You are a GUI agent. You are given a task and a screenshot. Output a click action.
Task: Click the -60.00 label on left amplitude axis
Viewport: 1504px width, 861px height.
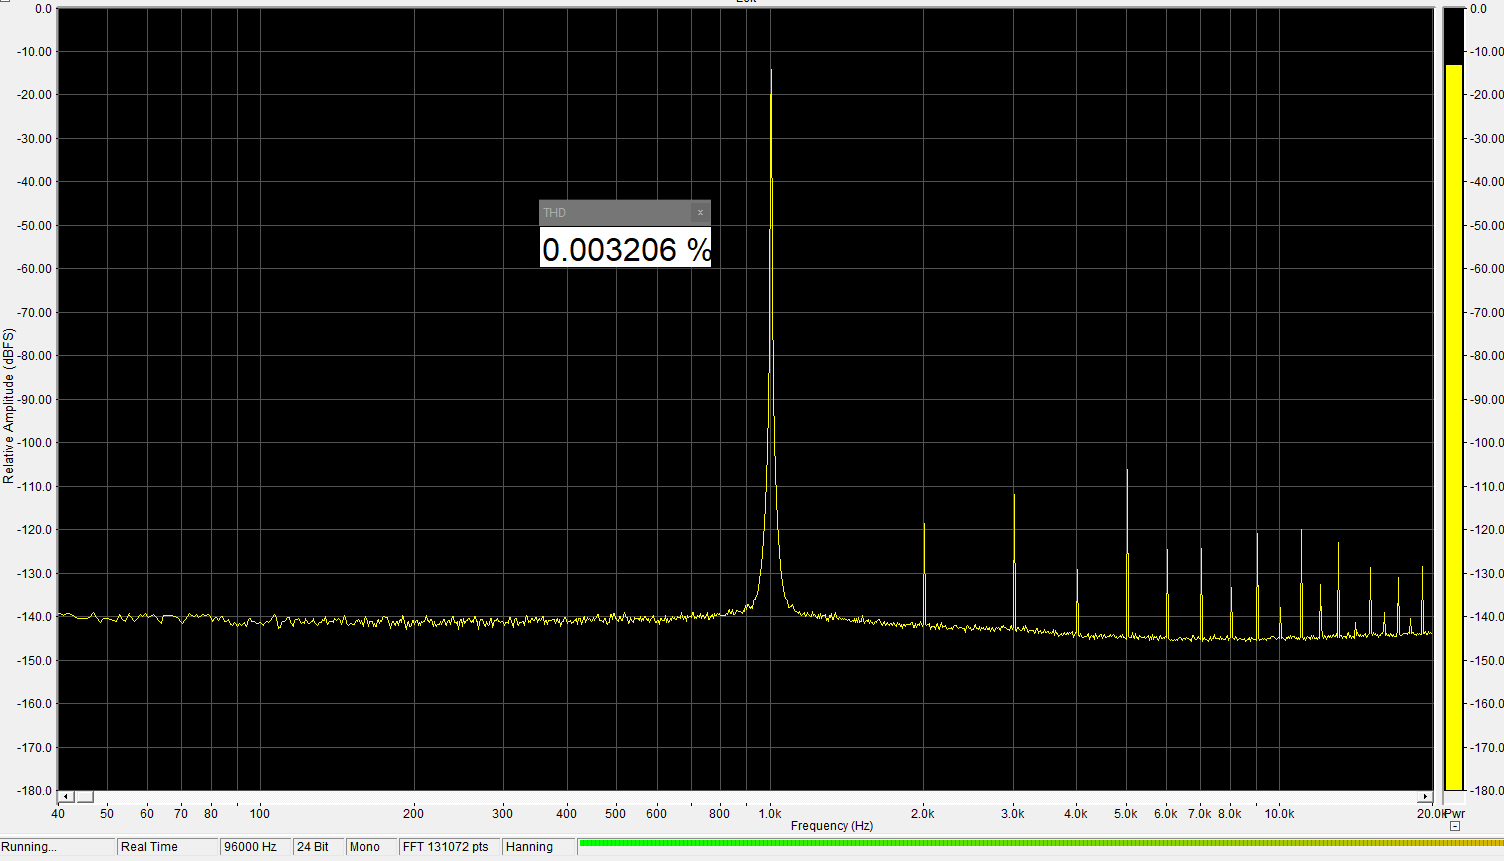(x=34, y=269)
